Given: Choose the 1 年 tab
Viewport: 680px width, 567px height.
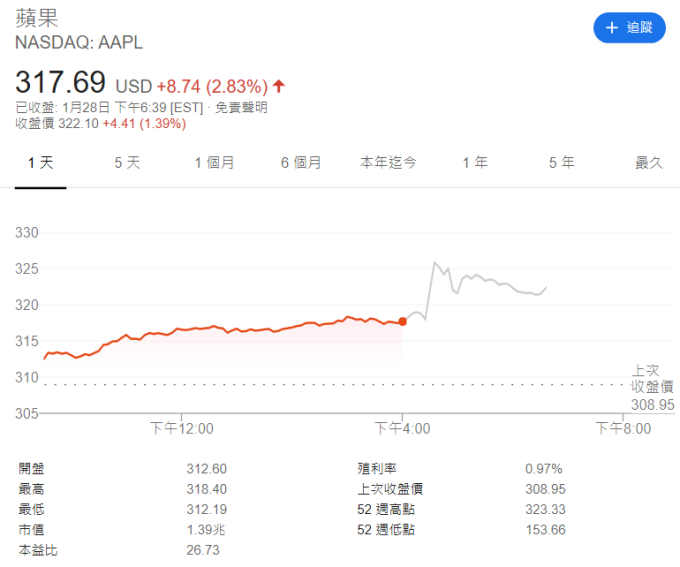Looking at the screenshot, I should click(x=475, y=163).
